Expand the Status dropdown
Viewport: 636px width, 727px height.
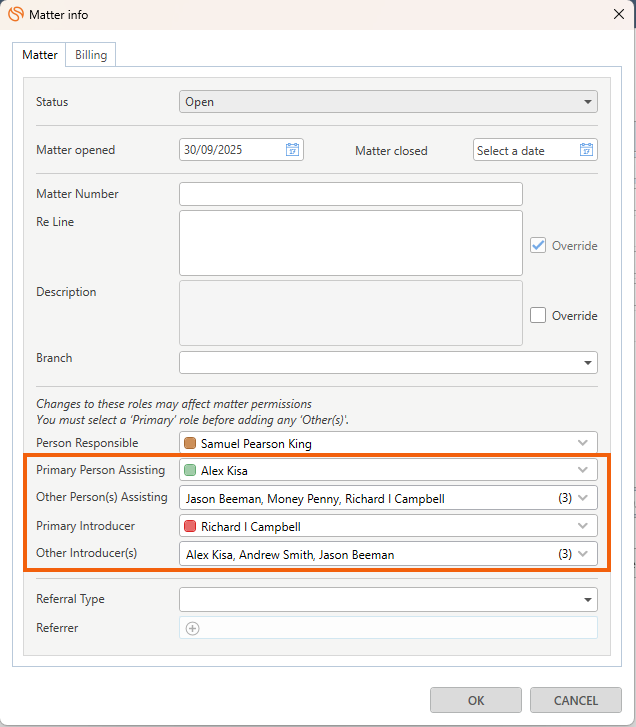(x=587, y=102)
